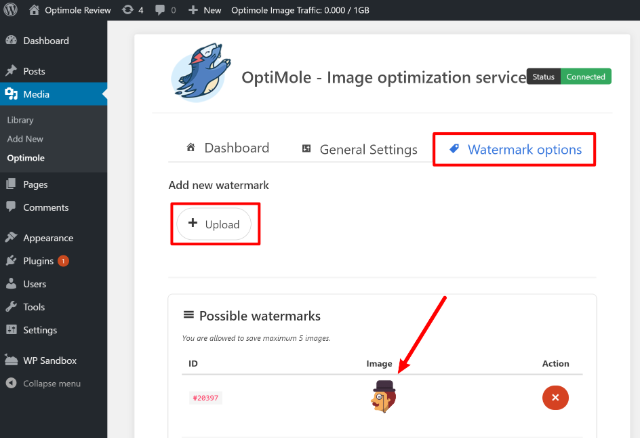640x438 pixels.
Task: Click the Comments icon in sidebar
Action: (11, 207)
